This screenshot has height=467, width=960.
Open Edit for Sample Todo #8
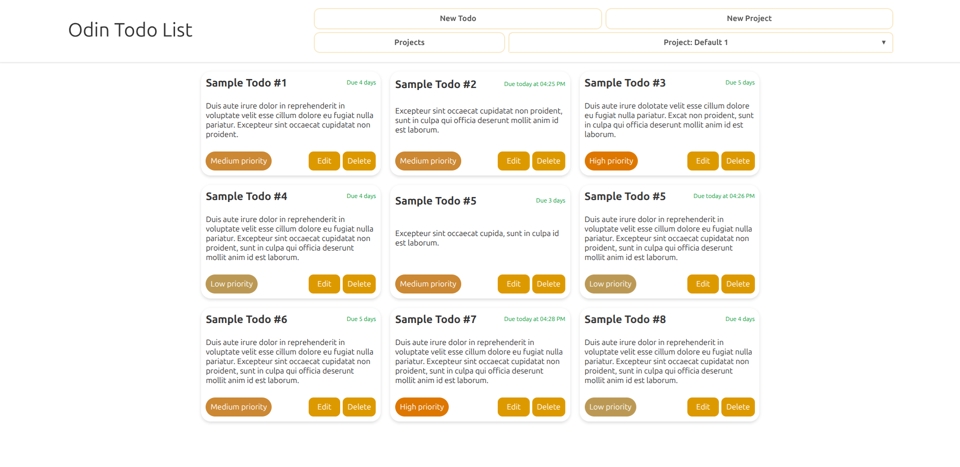(702, 407)
